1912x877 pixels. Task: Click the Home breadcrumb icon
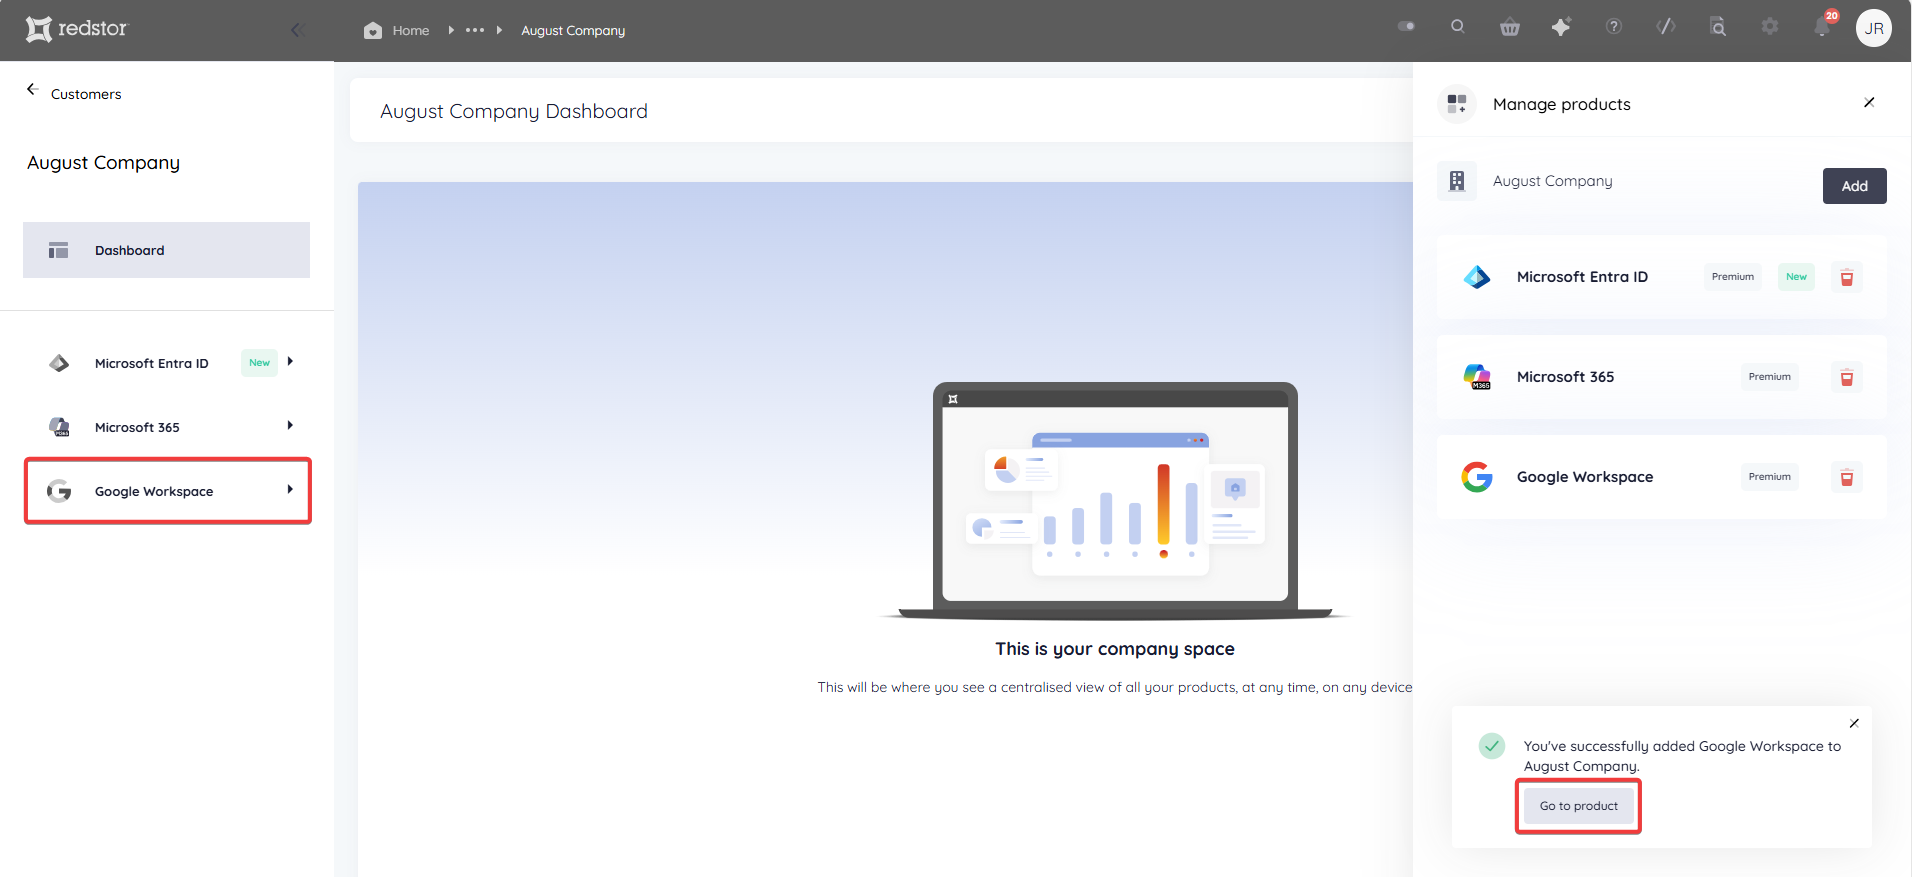tap(373, 30)
